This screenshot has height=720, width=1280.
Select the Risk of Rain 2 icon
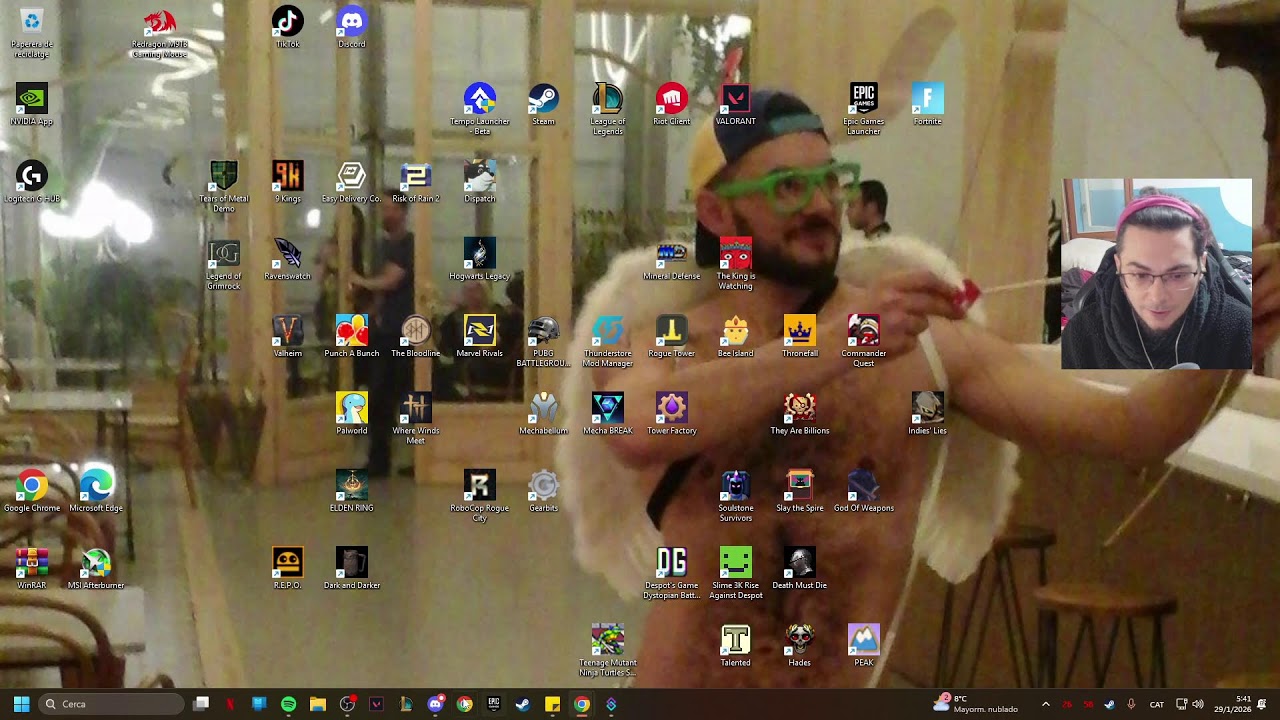coord(416,182)
